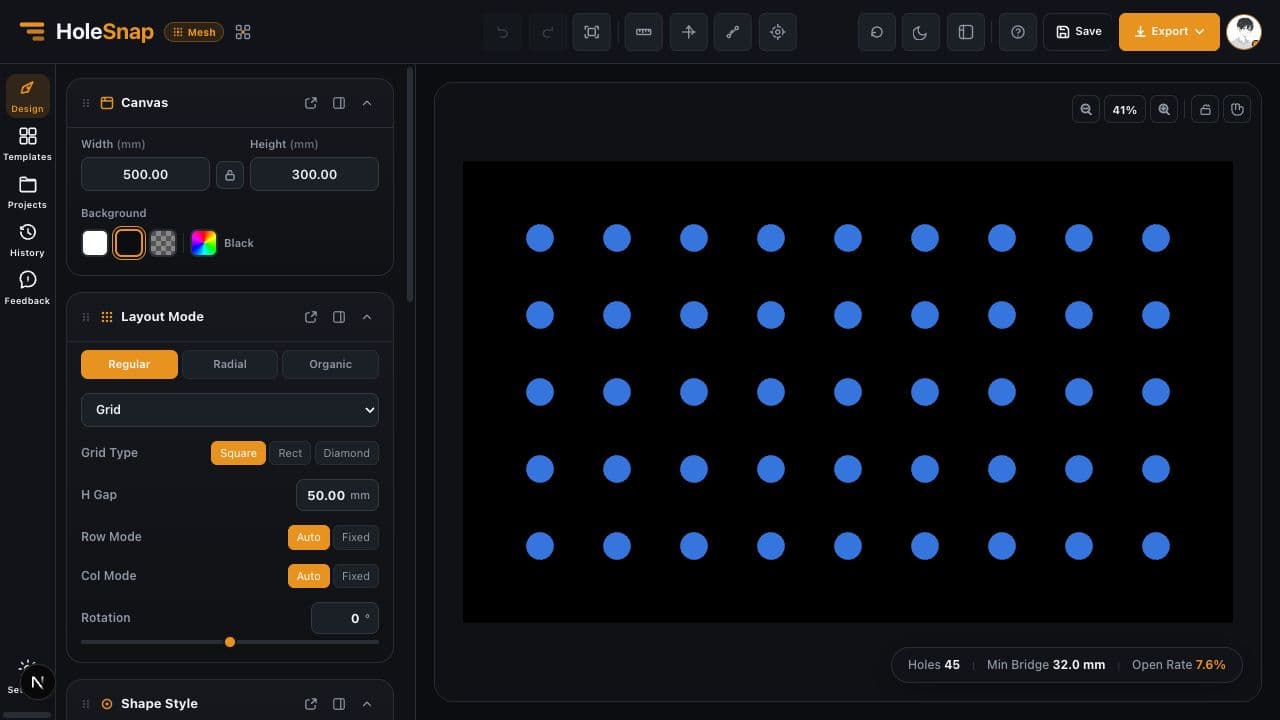Set Grid Type to Square
1280x720 pixels.
pos(238,453)
